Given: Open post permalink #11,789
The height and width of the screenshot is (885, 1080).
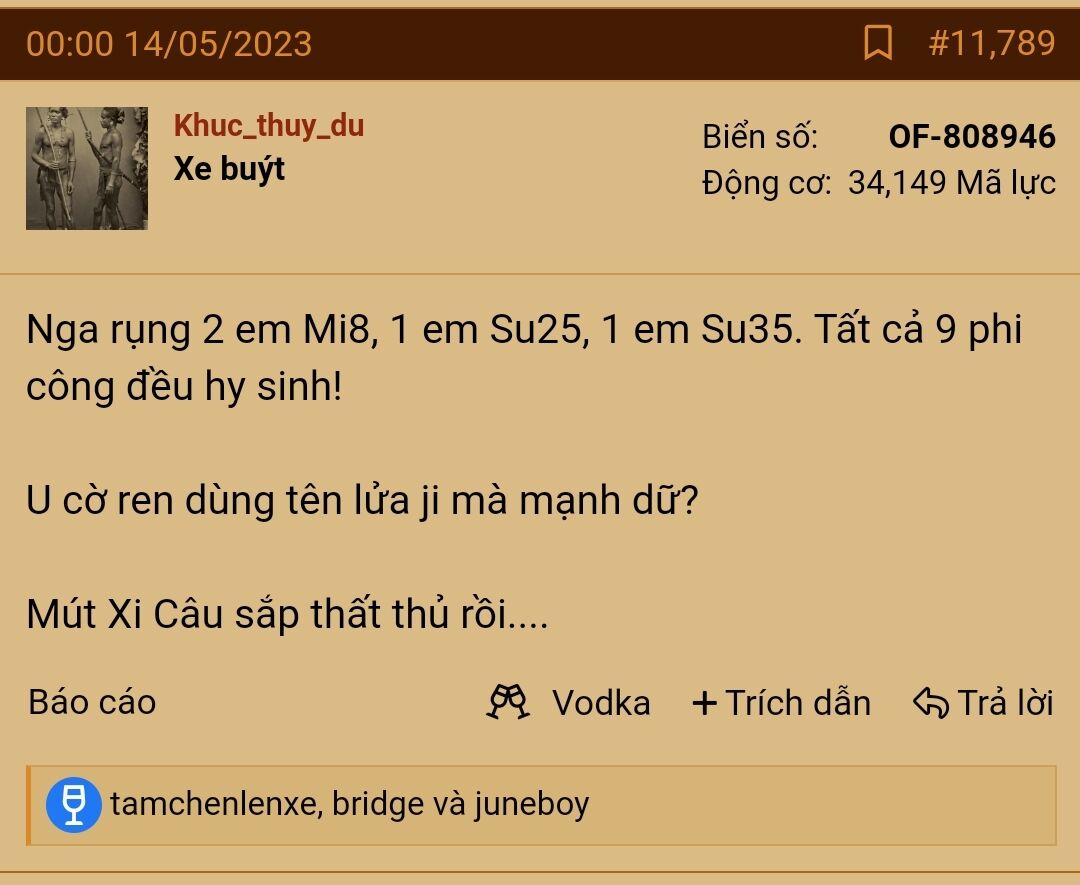Looking at the screenshot, I should click(991, 43).
